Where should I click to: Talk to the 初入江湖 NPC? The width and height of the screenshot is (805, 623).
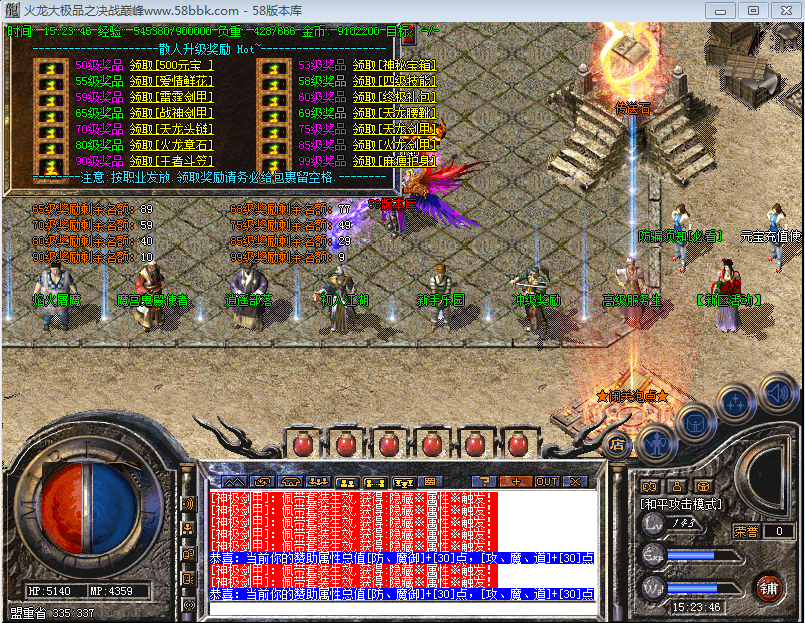click(343, 299)
